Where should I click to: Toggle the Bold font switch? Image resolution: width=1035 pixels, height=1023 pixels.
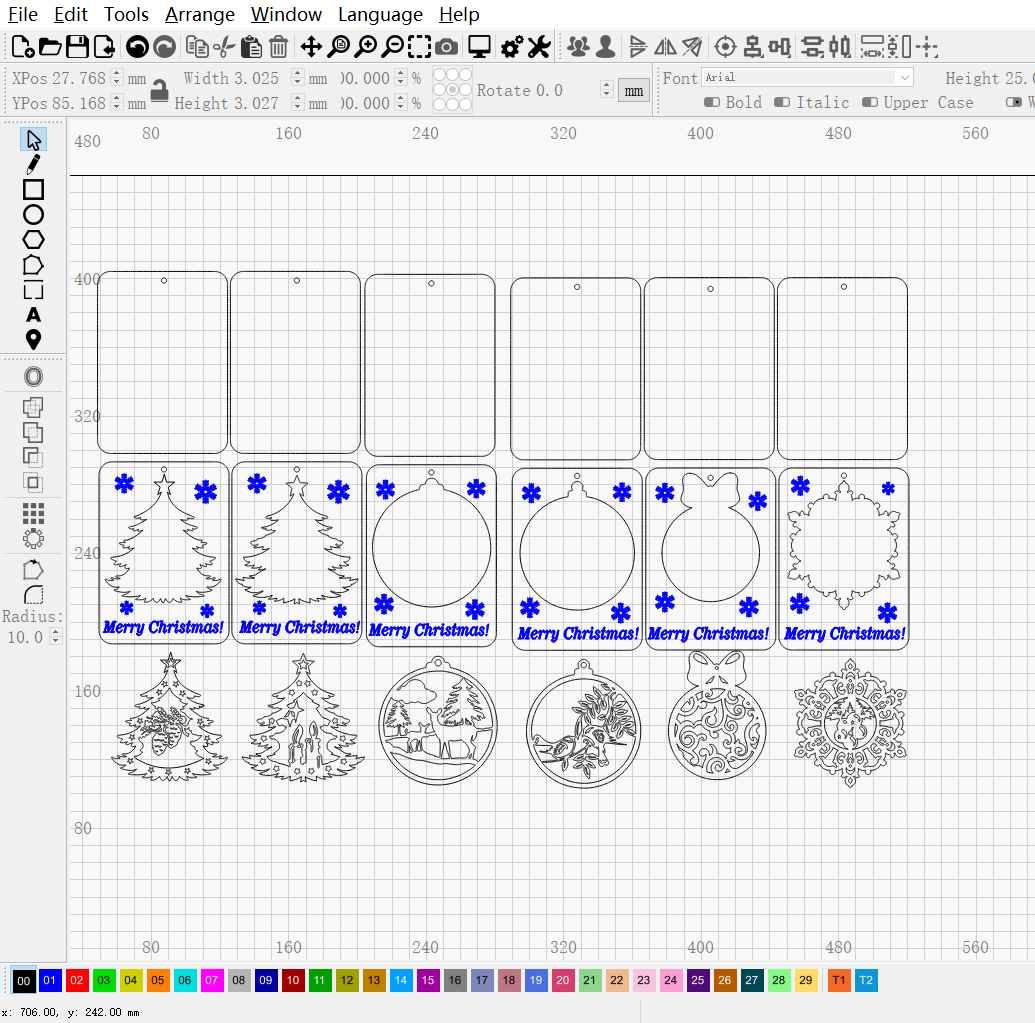click(712, 102)
